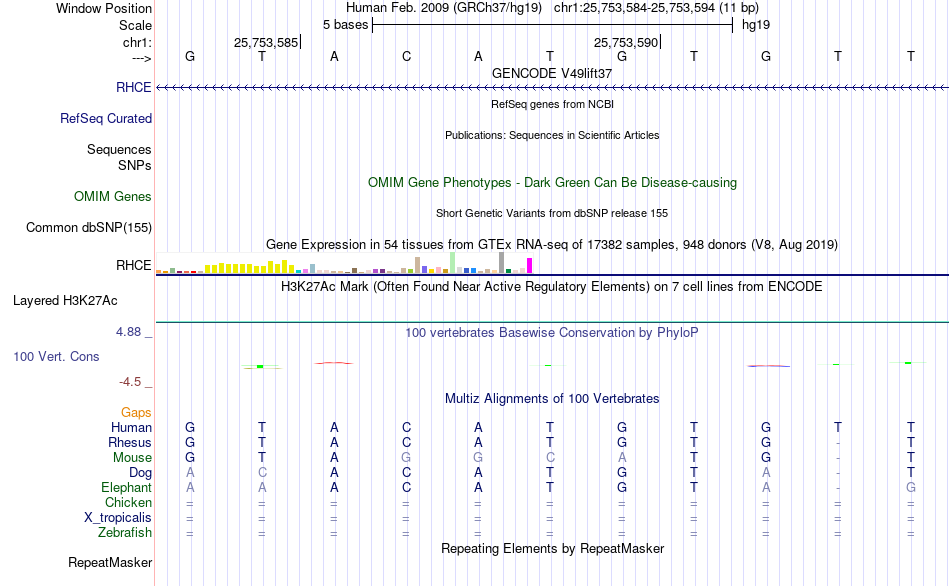This screenshot has height=586, width=950.
Task: Click the Dog species label
Action: [140, 473]
